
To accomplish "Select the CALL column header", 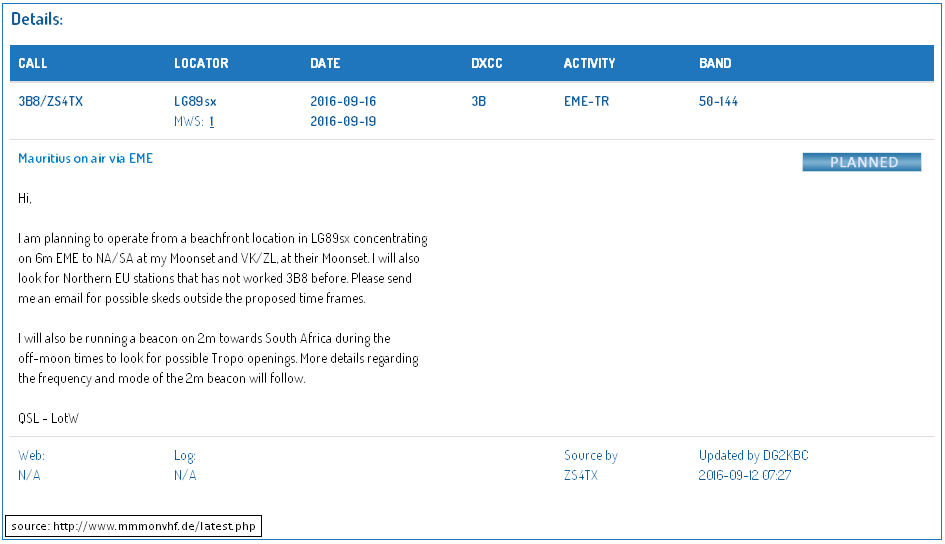I will (33, 63).
